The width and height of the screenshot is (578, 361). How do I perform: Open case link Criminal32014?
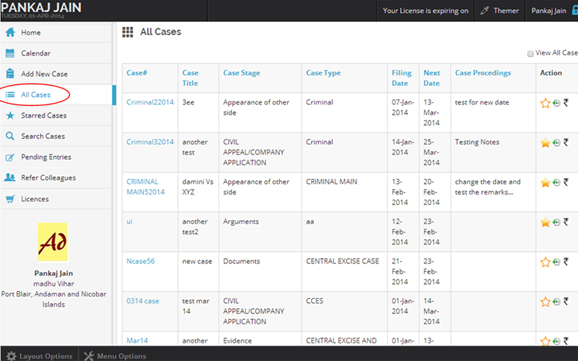tap(150, 142)
